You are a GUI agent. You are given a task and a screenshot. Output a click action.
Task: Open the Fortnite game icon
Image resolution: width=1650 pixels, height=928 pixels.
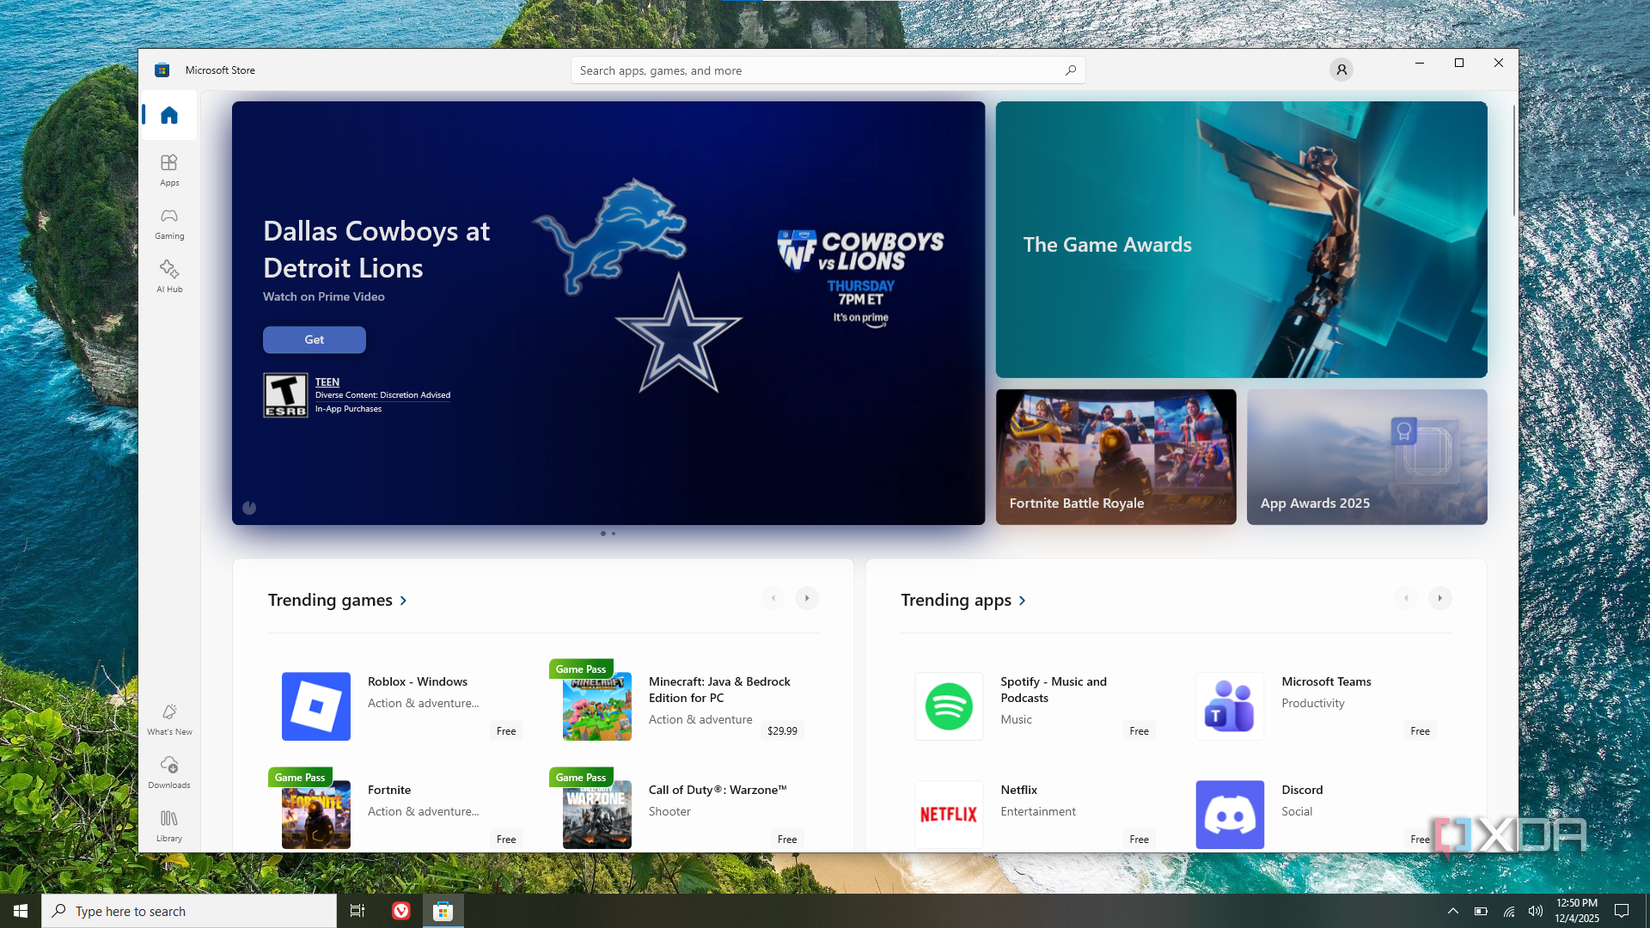pos(316,814)
